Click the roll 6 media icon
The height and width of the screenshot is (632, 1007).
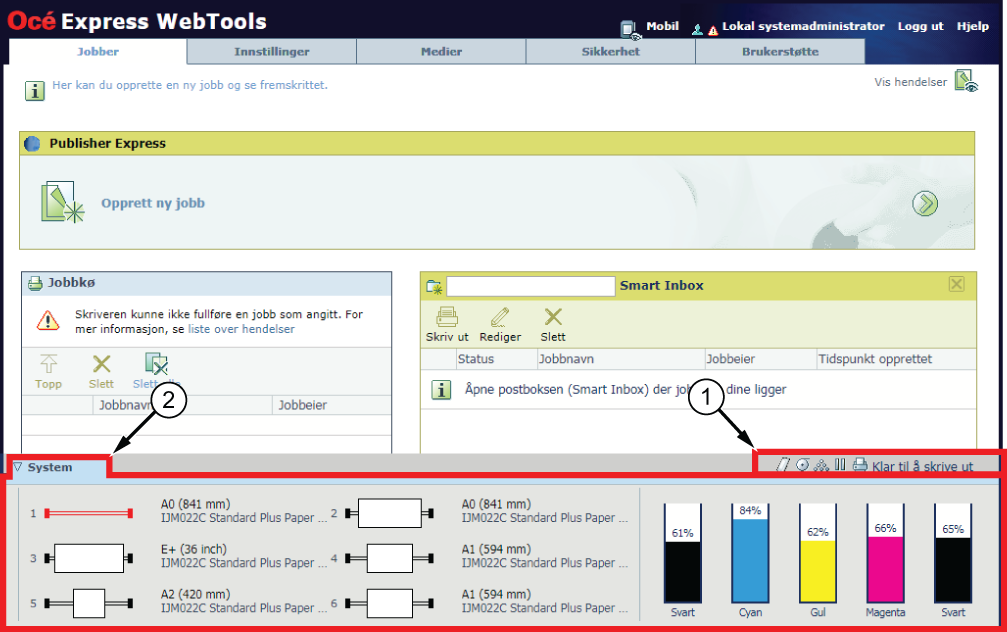(389, 603)
